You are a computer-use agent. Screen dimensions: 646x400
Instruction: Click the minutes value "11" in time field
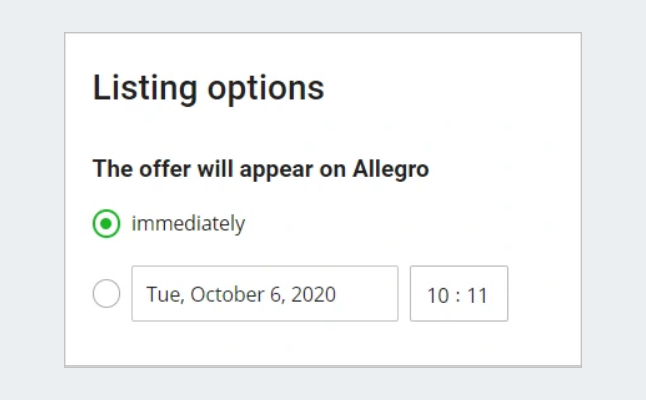click(x=477, y=295)
